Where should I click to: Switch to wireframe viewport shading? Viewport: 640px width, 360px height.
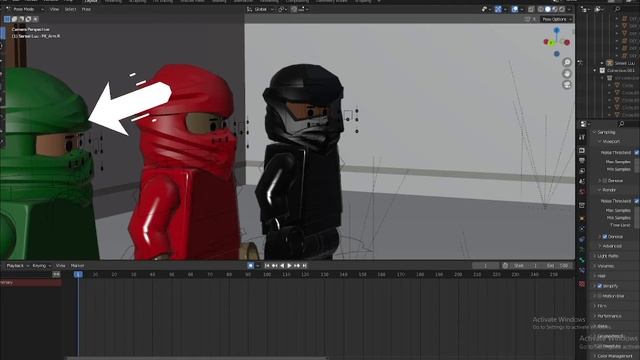541,9
